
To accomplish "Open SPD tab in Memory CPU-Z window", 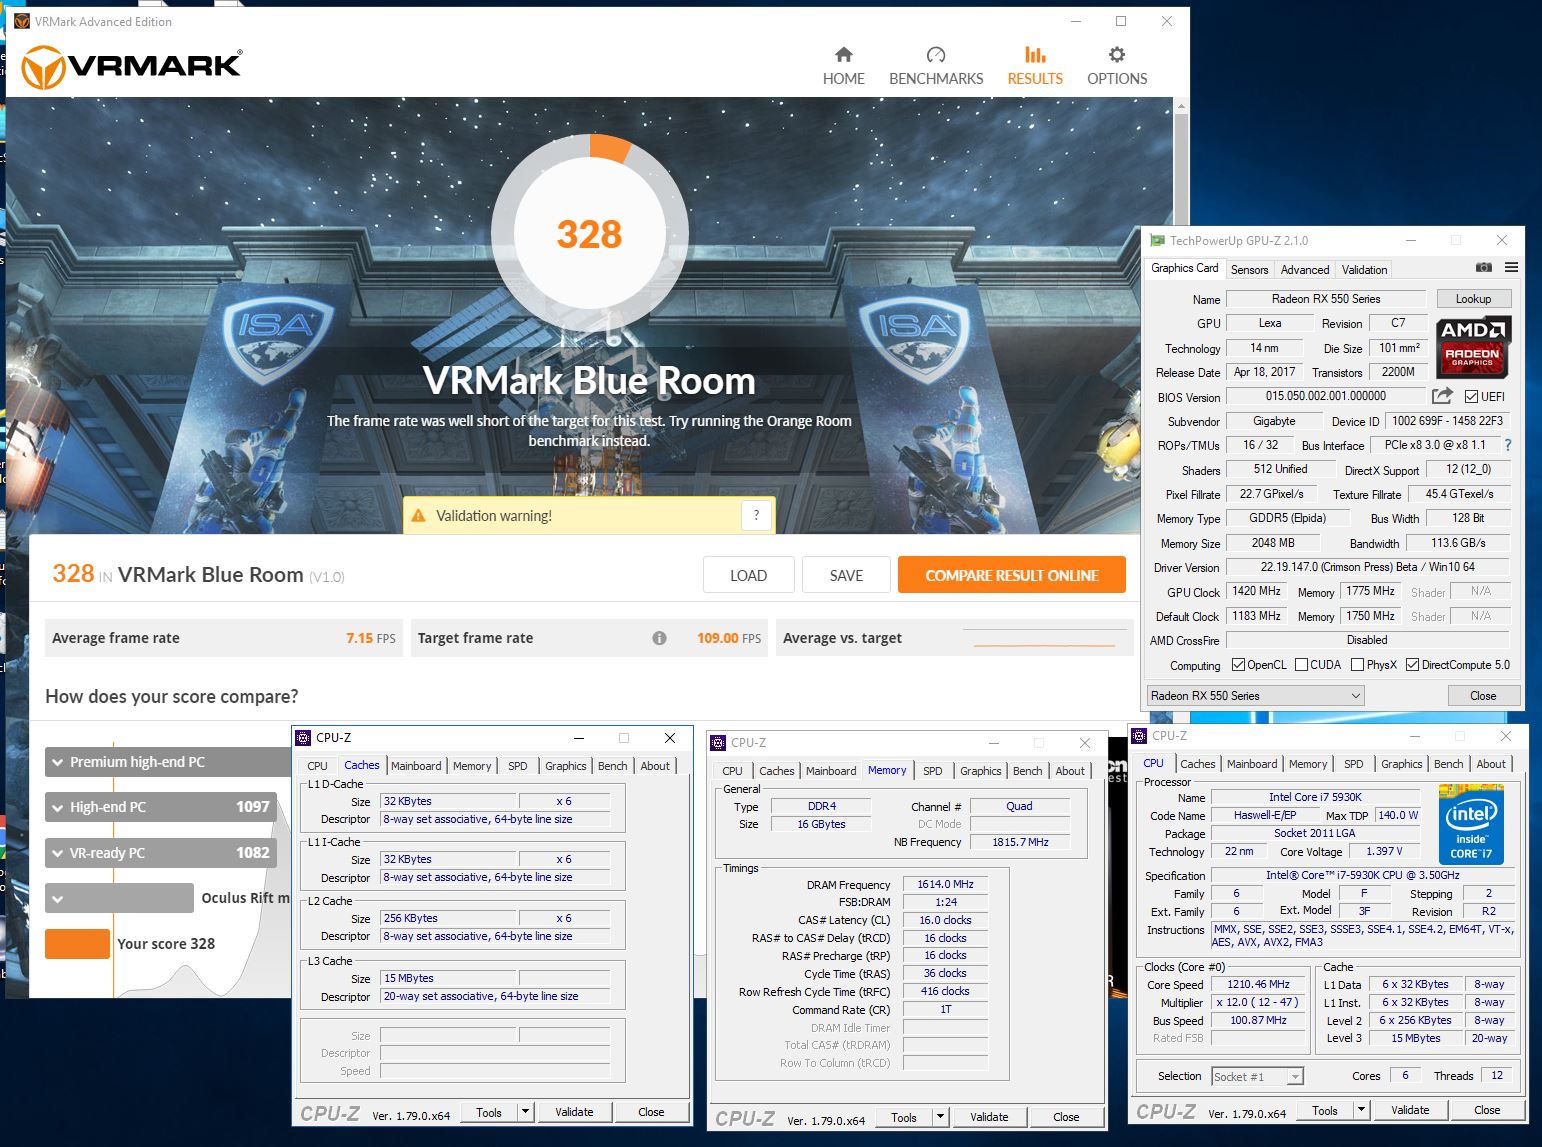I will [932, 771].
